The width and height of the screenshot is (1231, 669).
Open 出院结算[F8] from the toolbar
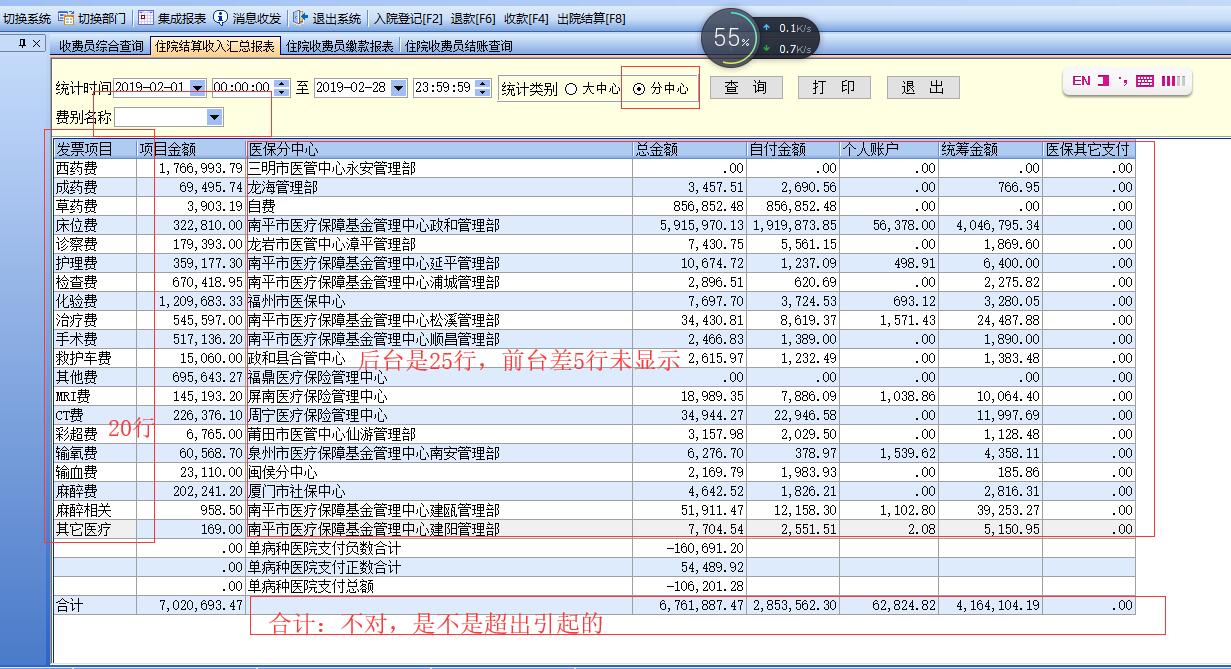(x=591, y=18)
